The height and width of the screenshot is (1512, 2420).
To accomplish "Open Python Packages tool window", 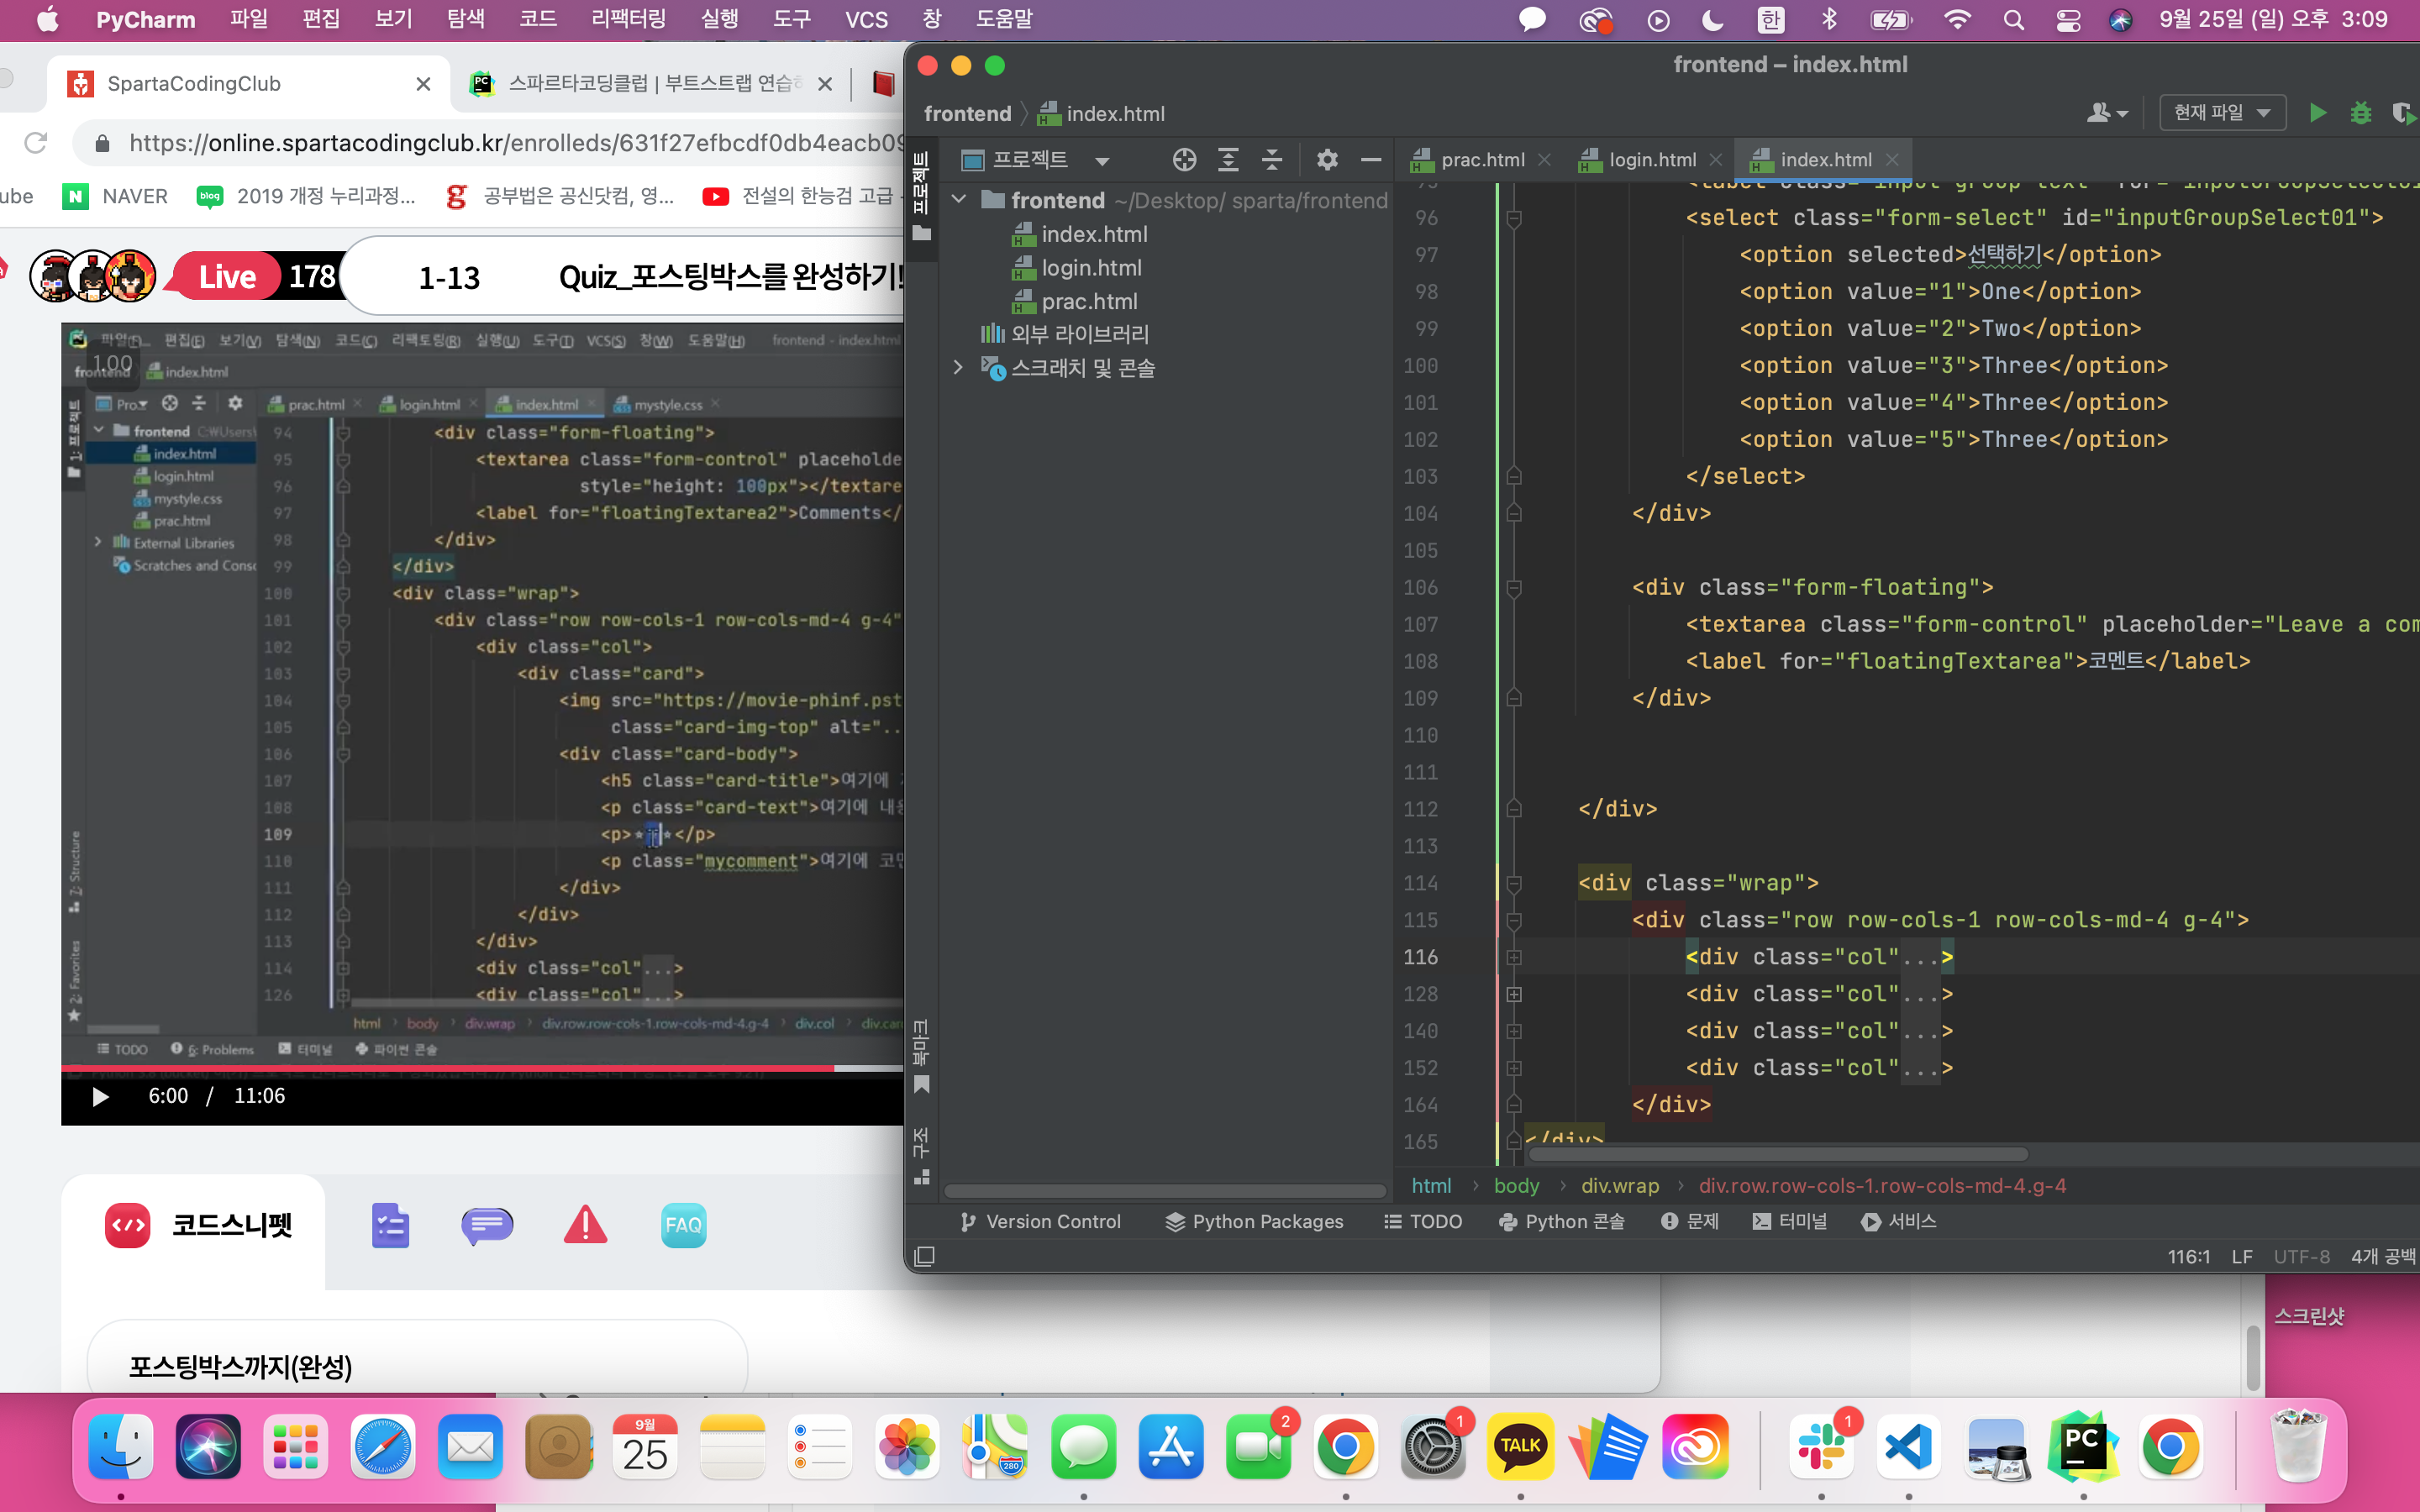I will pos(1255,1222).
